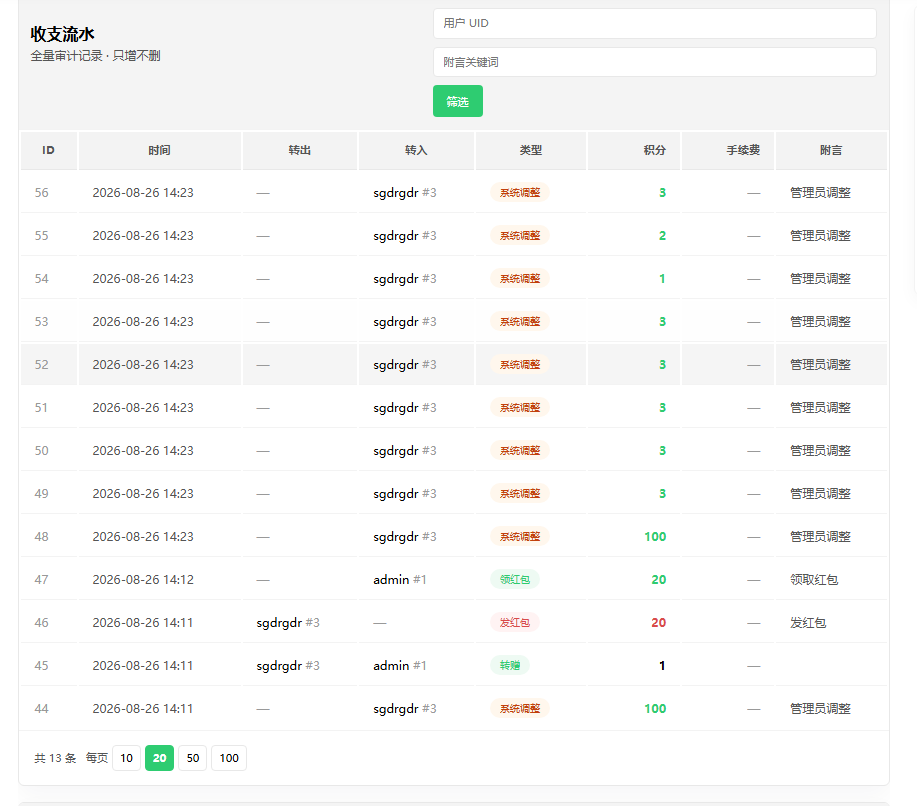Click the 手续费 column header
917x806 pixels.
click(x=728, y=150)
